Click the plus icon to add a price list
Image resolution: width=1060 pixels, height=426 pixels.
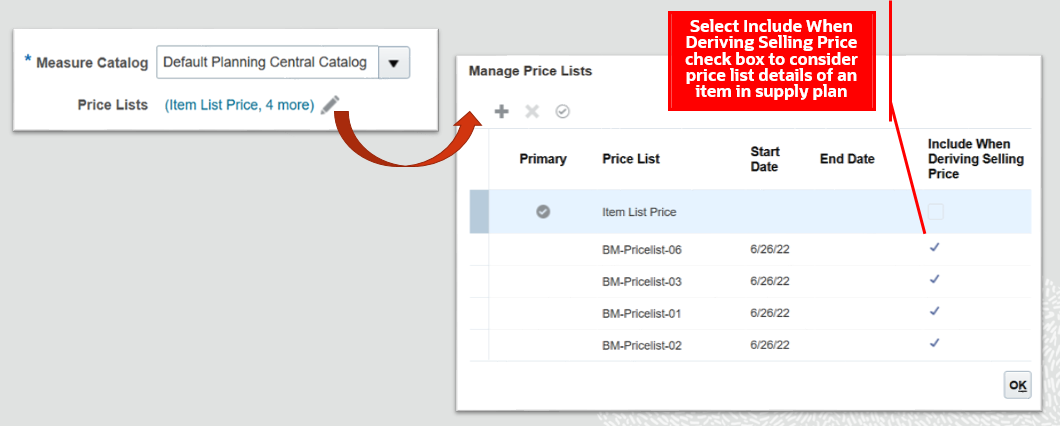pos(502,111)
